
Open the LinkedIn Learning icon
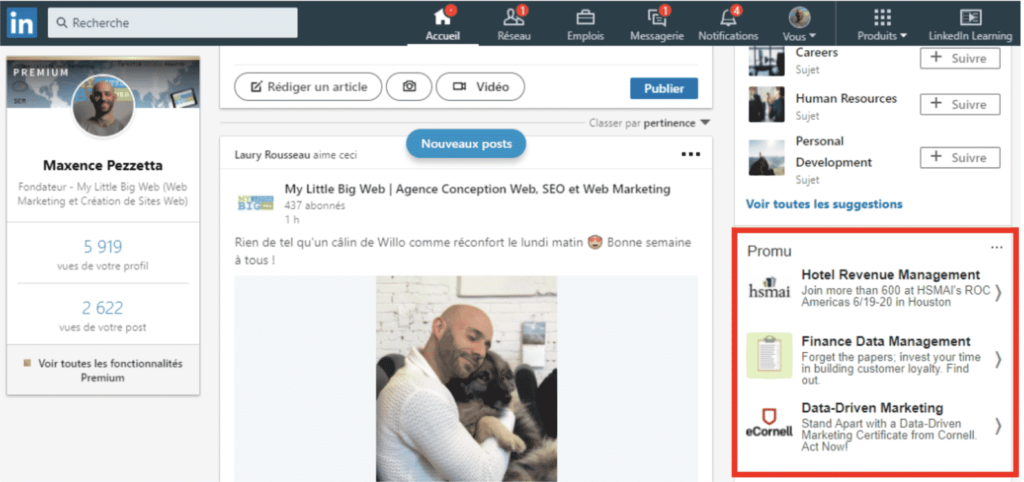coord(970,18)
